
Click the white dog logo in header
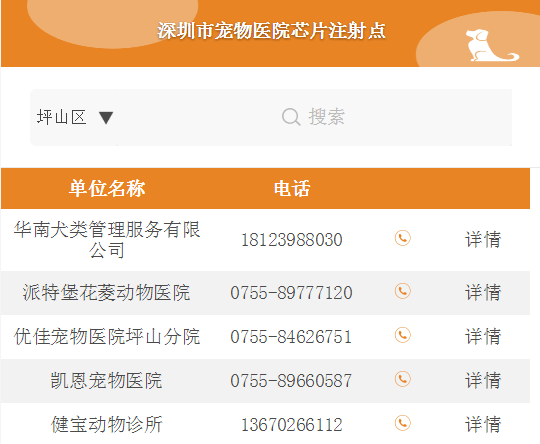492,45
